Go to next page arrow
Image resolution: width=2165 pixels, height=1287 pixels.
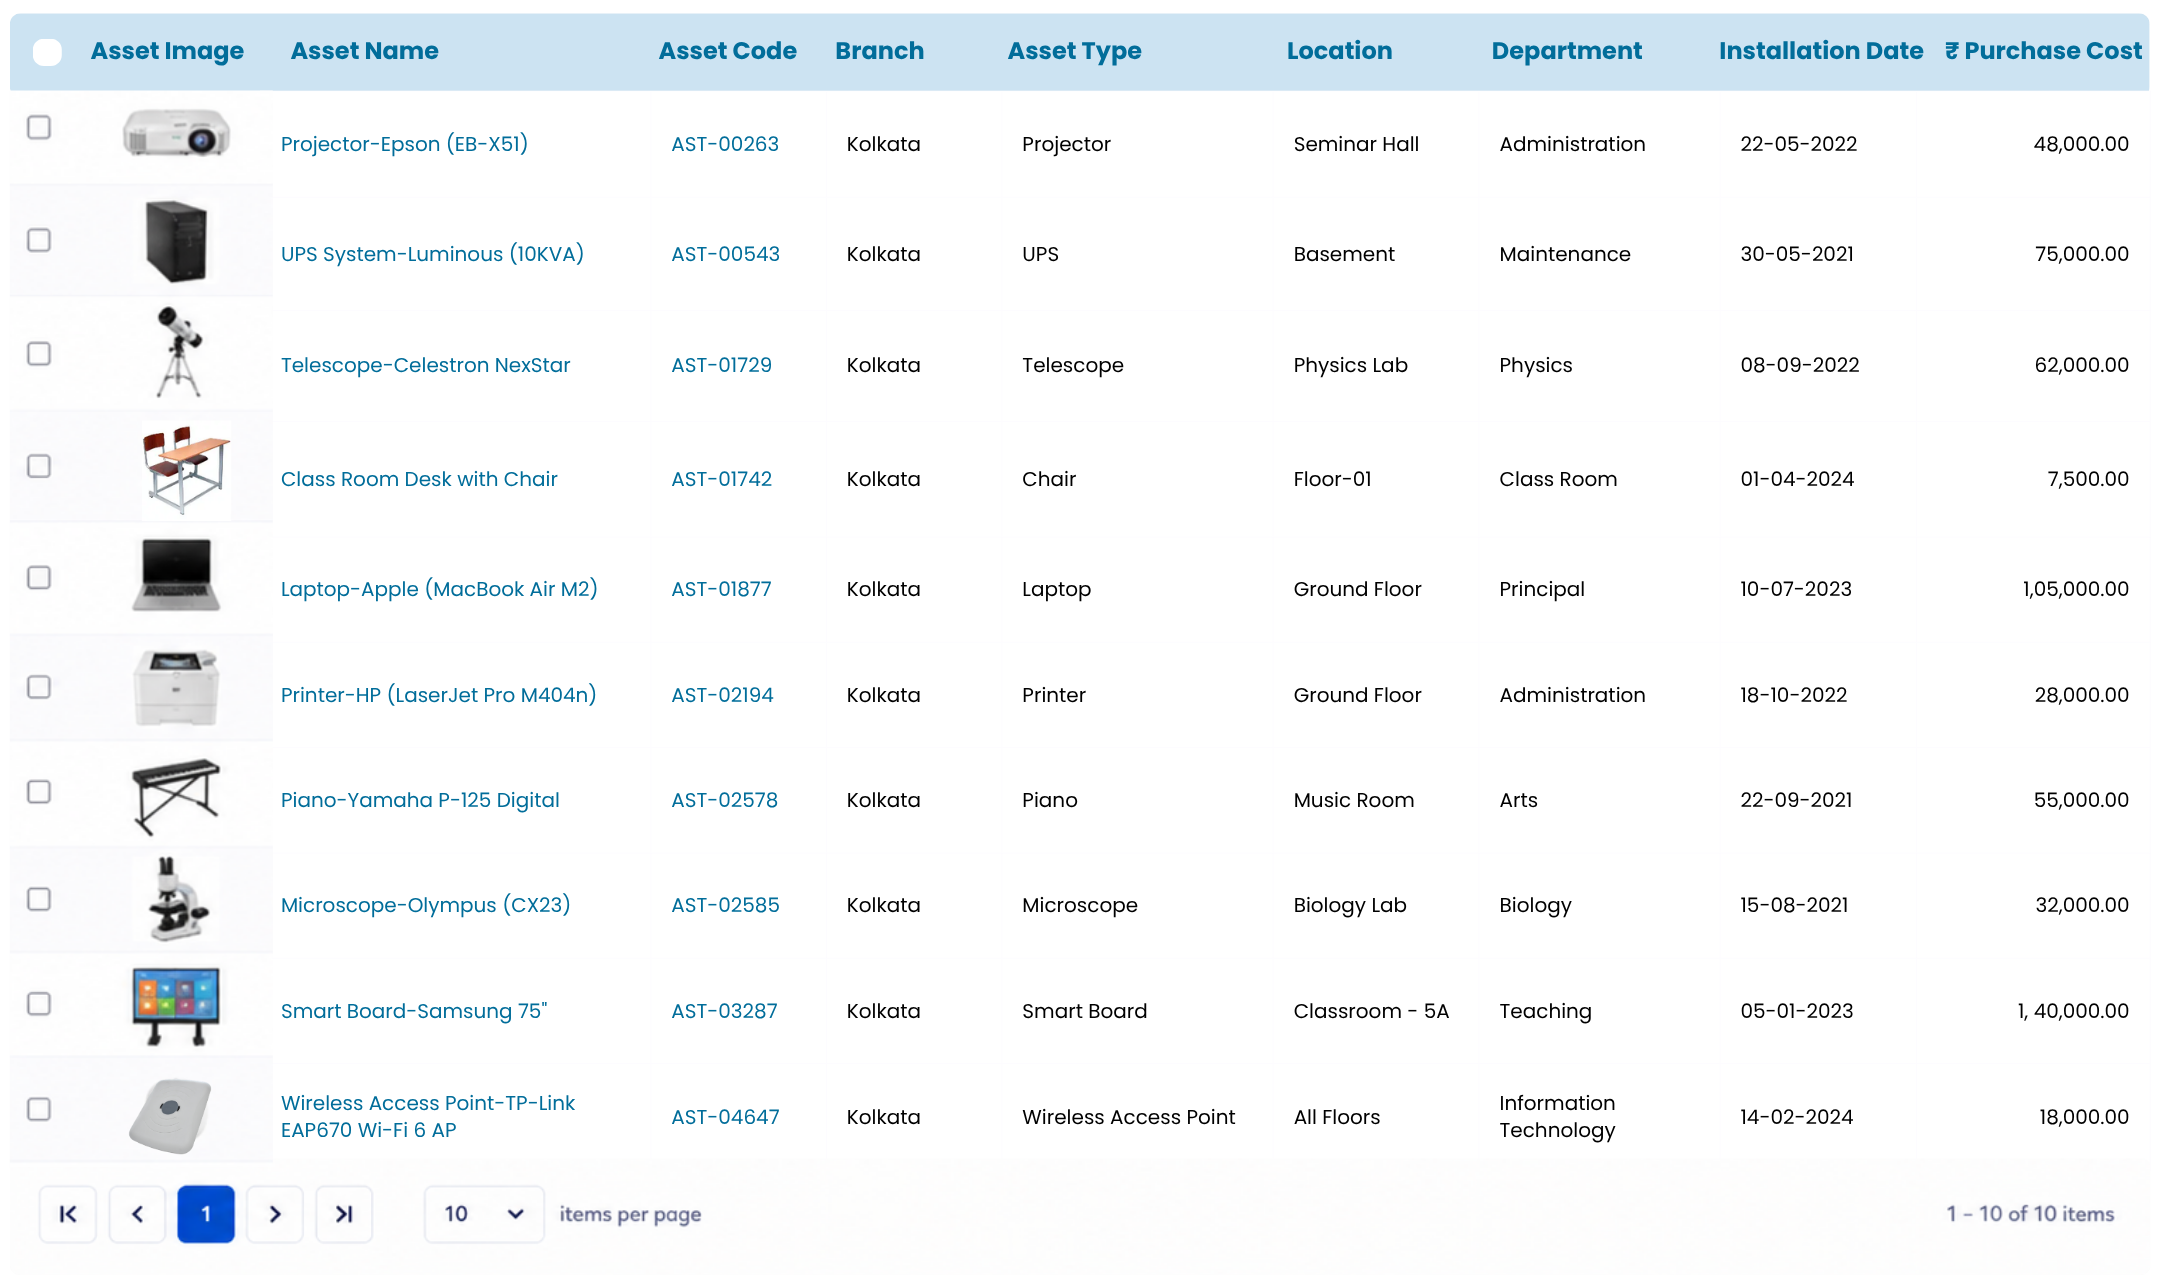tap(275, 1214)
